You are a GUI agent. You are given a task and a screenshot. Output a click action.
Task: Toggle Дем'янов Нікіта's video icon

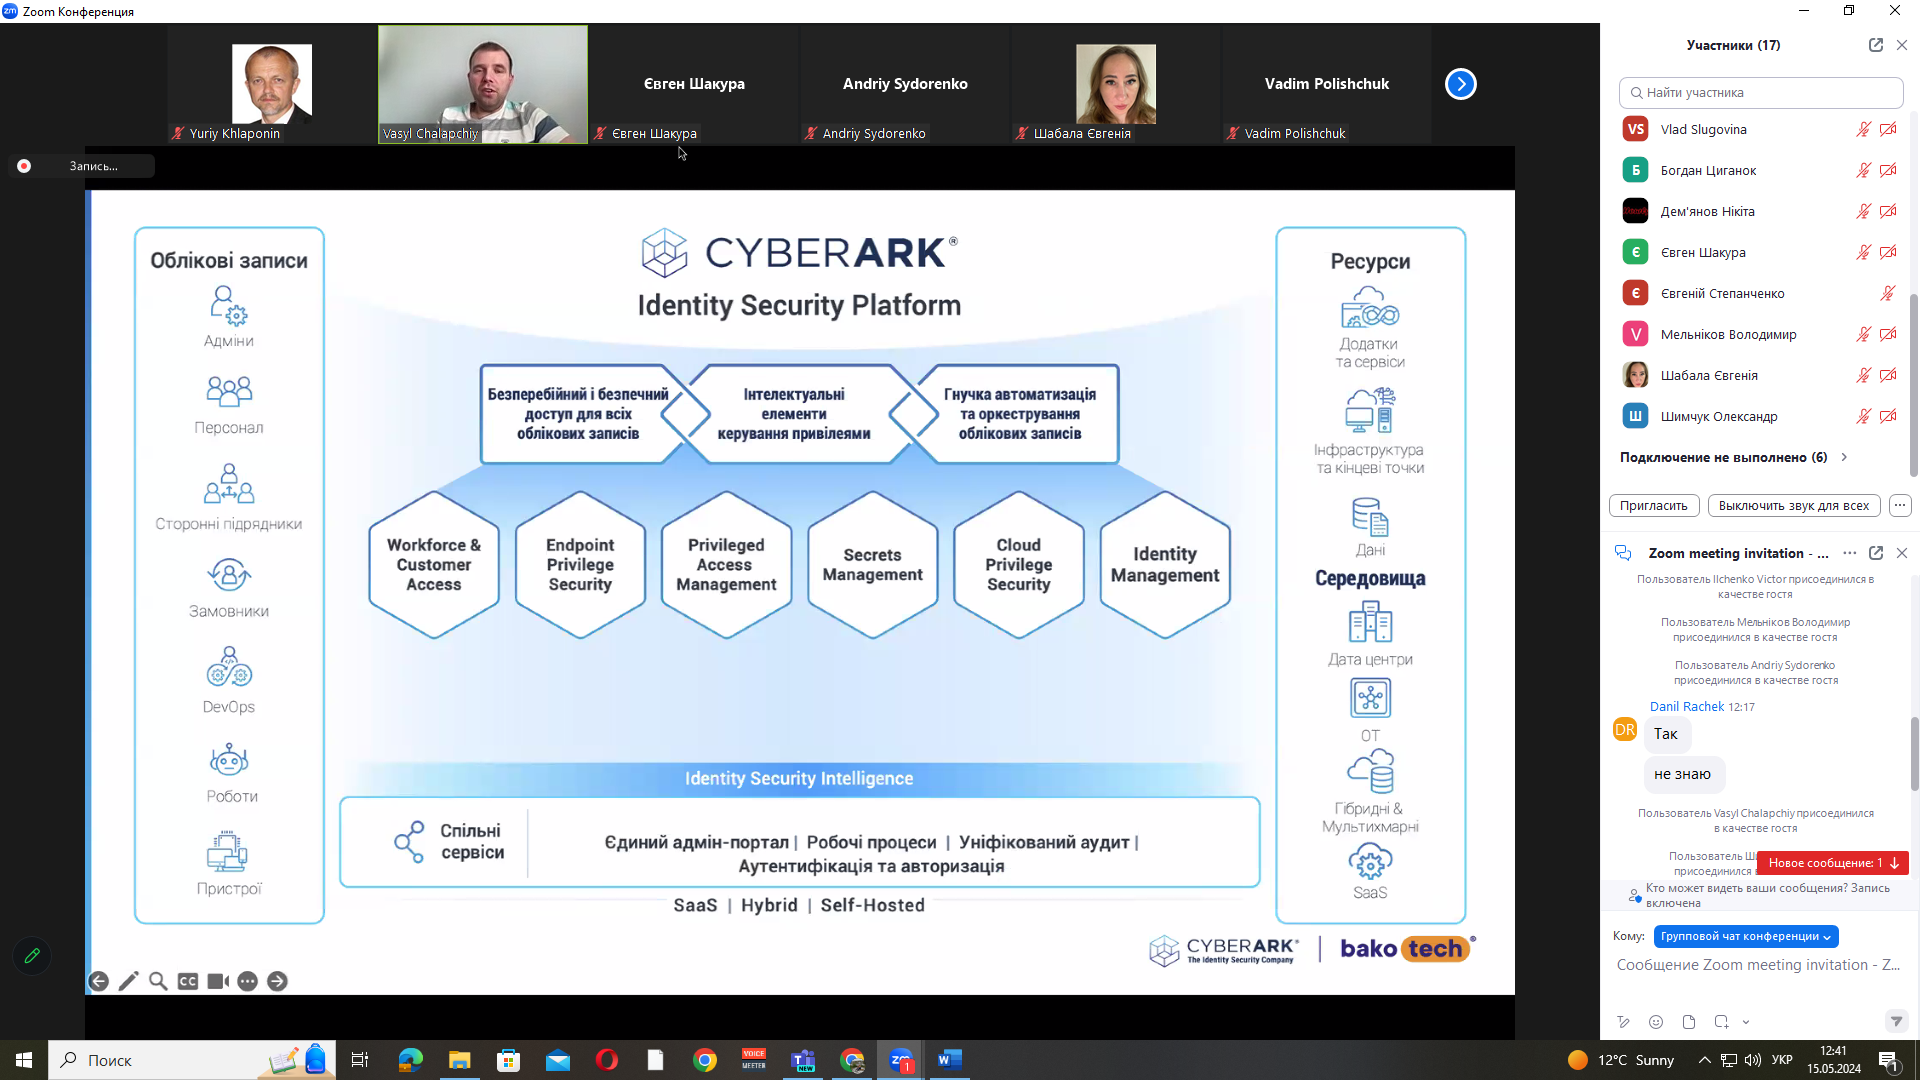pyautogui.click(x=1888, y=211)
